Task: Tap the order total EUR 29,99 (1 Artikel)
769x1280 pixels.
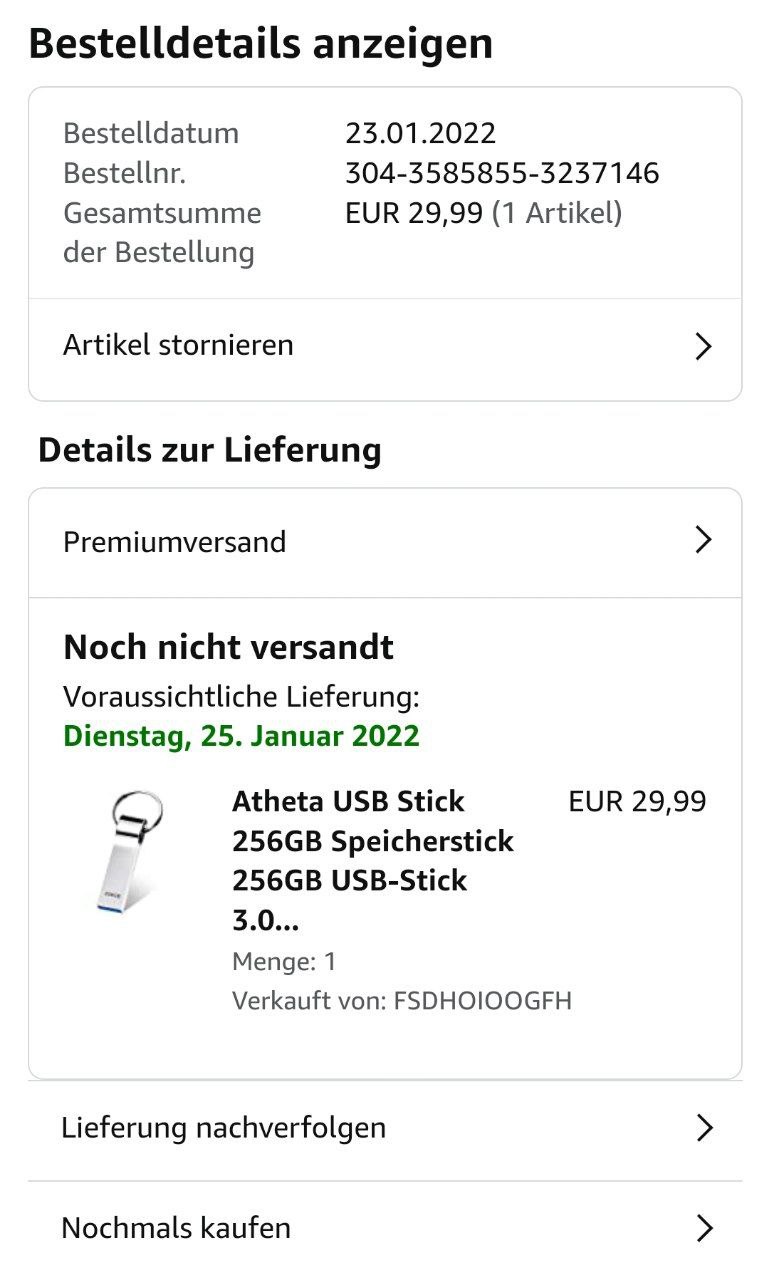Action: pos(483,213)
